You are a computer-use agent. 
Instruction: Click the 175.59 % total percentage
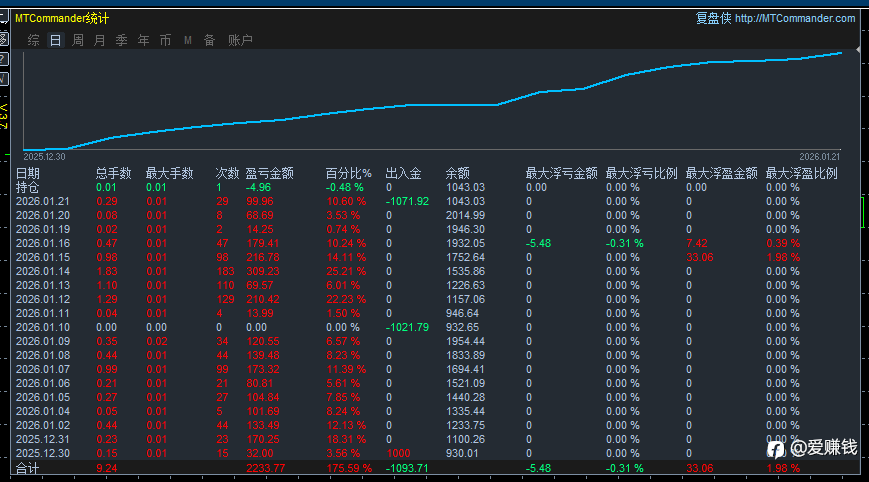[349, 468]
